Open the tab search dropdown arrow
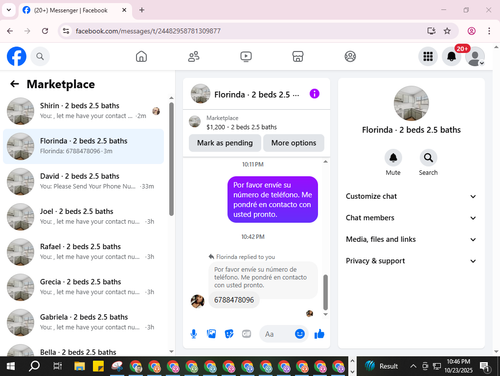 9,10
